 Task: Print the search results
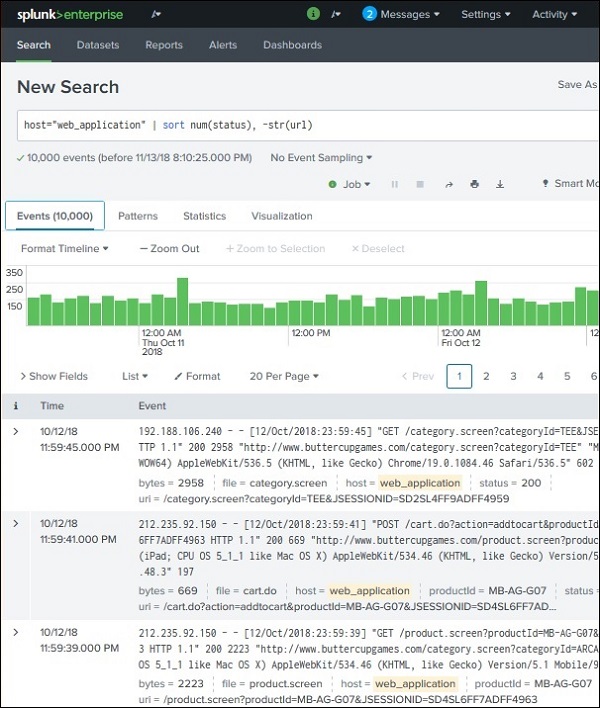pyautogui.click(x=474, y=184)
